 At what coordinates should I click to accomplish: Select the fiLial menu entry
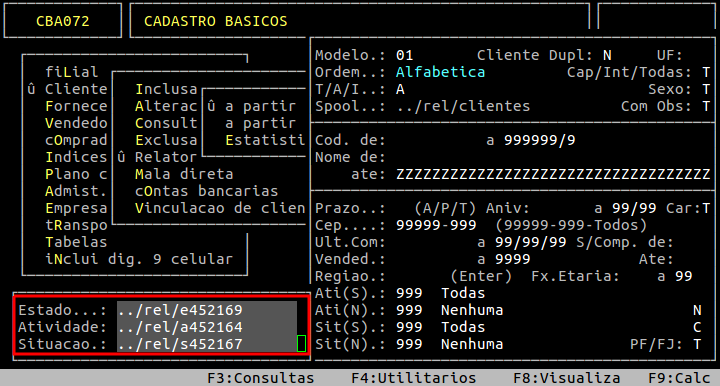[x=72, y=72]
